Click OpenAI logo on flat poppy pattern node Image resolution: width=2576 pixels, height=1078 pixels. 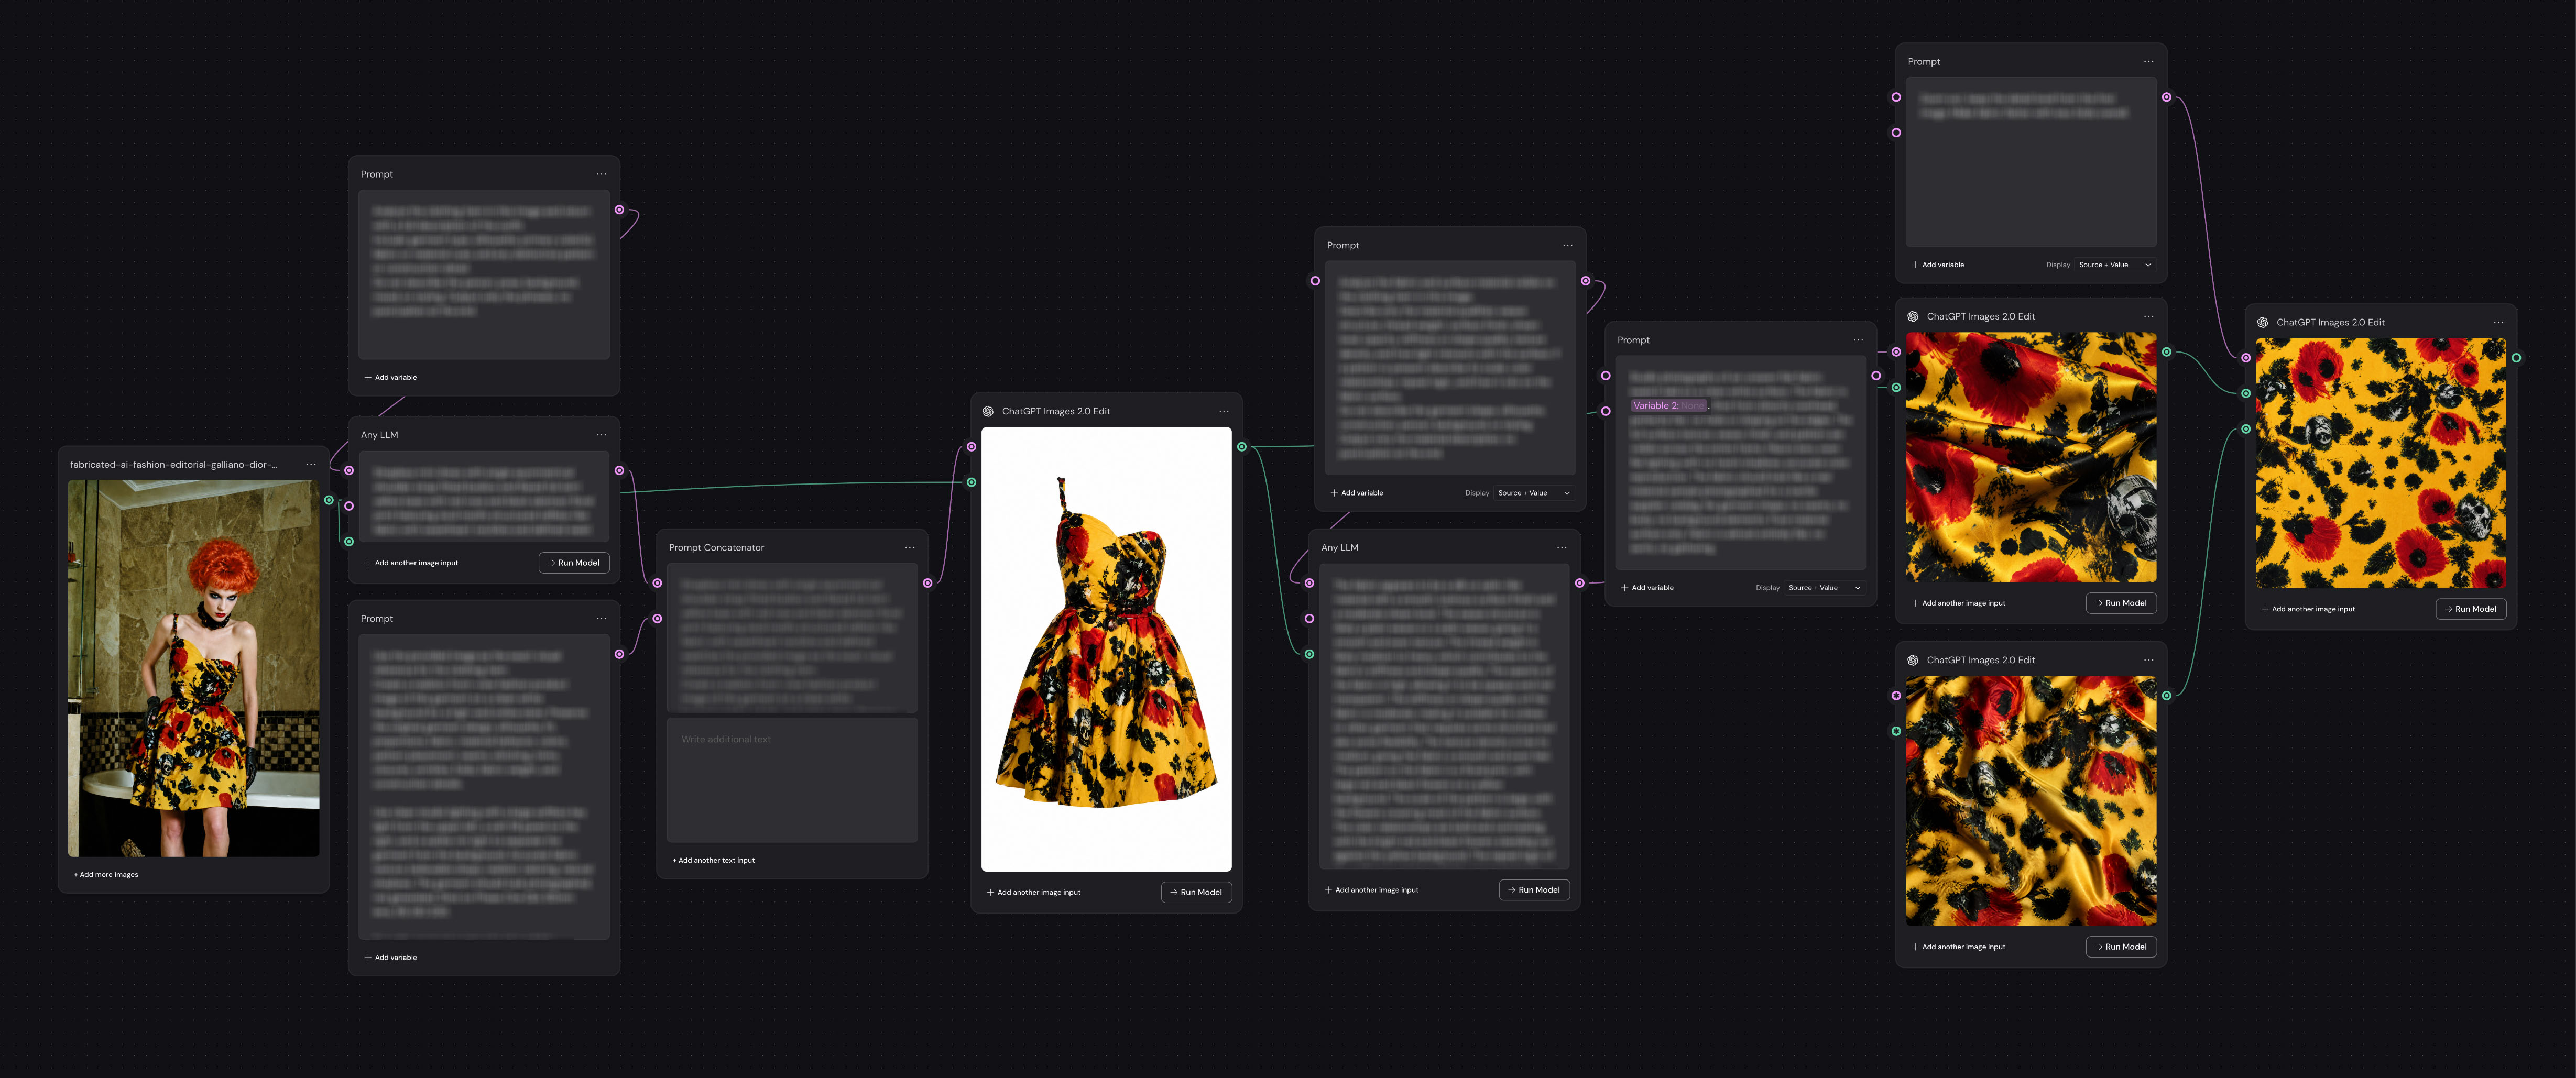click(2263, 322)
